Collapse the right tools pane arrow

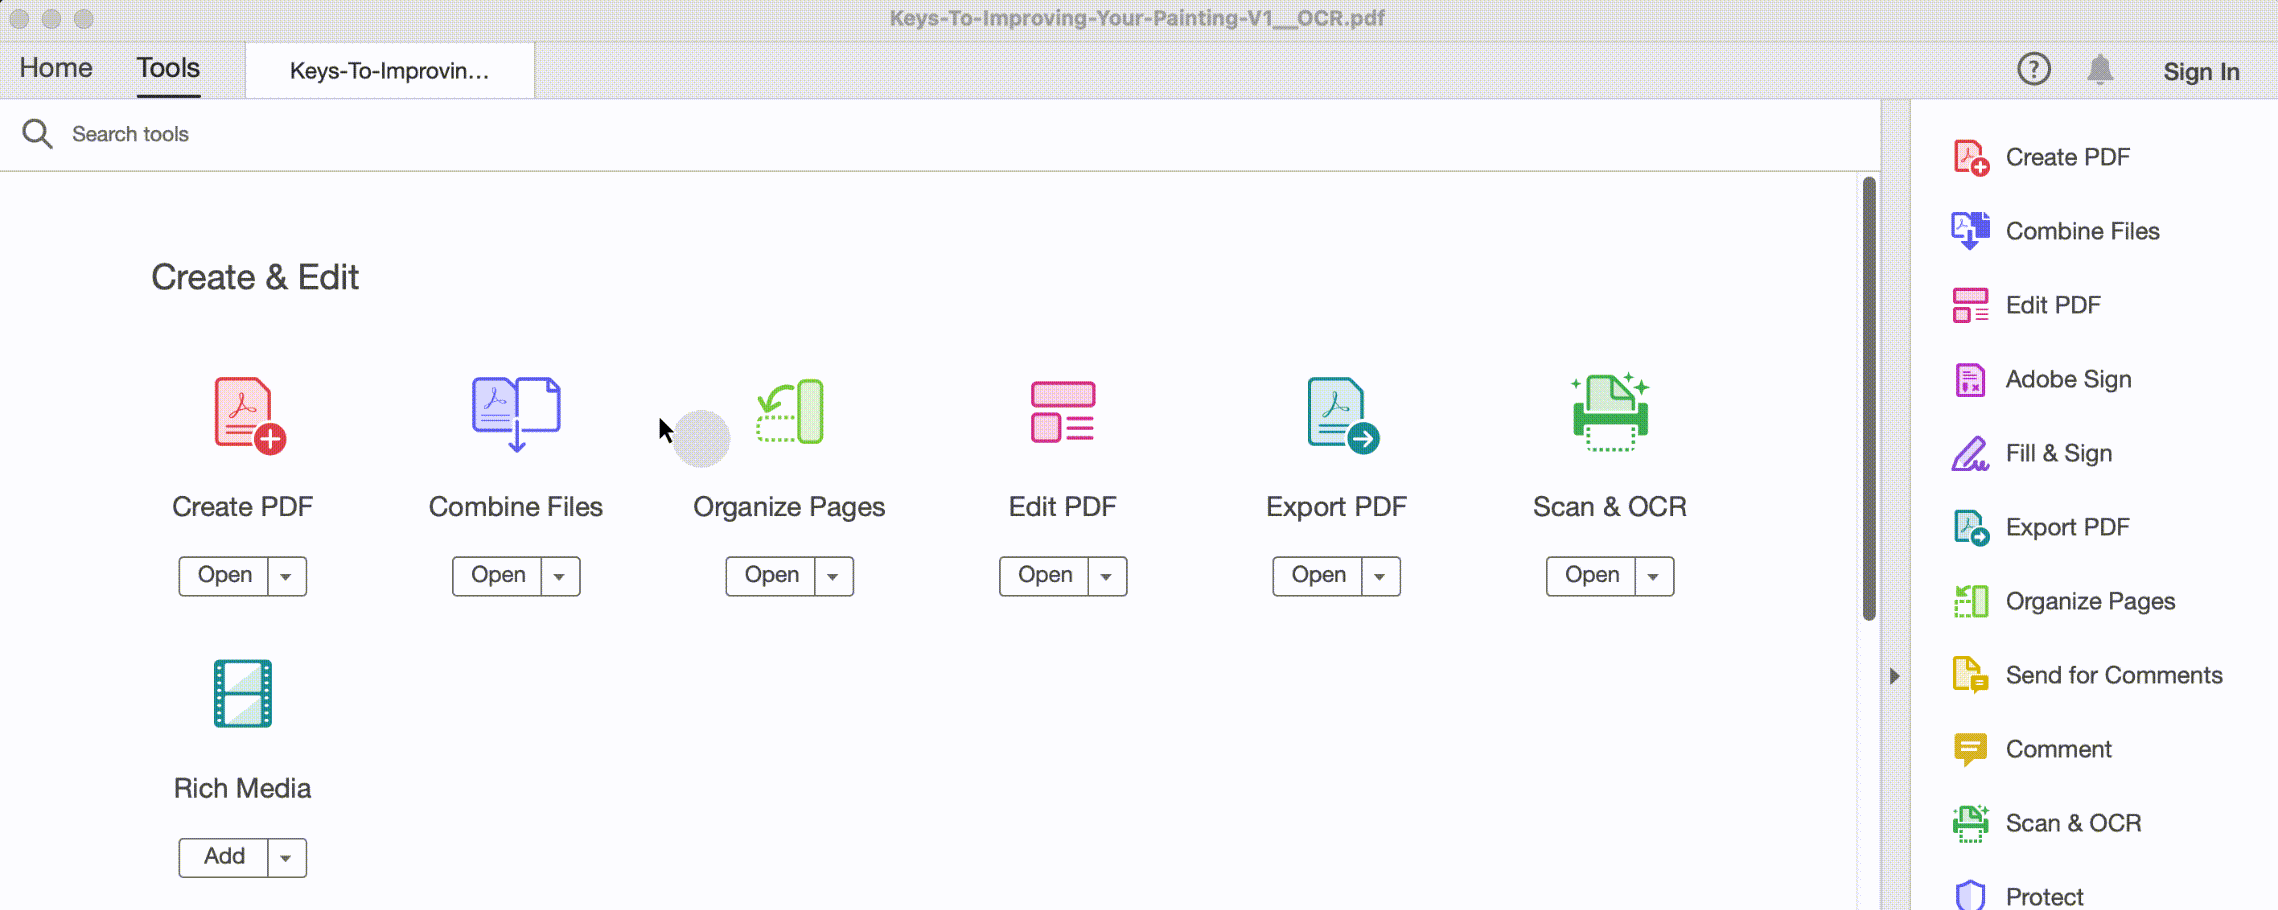coord(1894,676)
